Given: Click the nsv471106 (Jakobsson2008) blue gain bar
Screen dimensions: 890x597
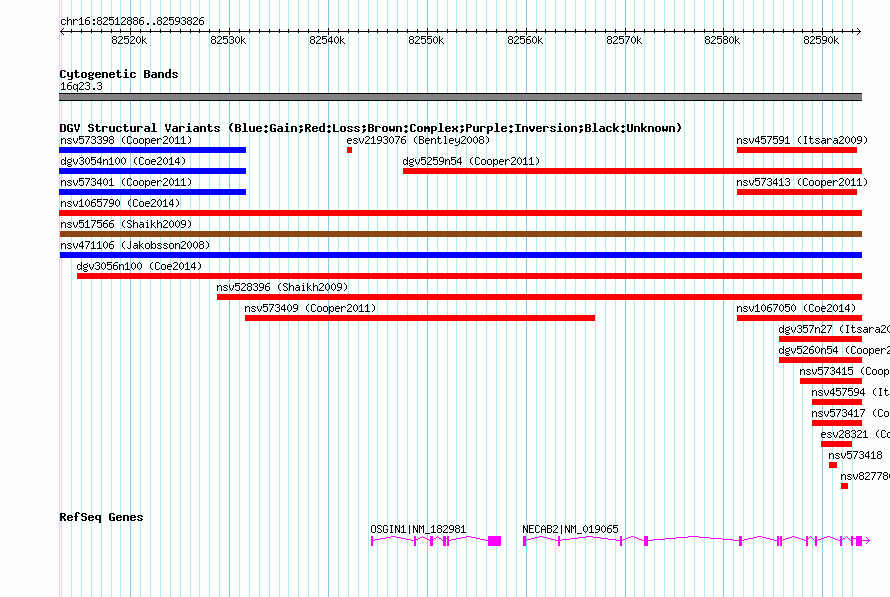Looking at the screenshot, I should pos(460,255).
